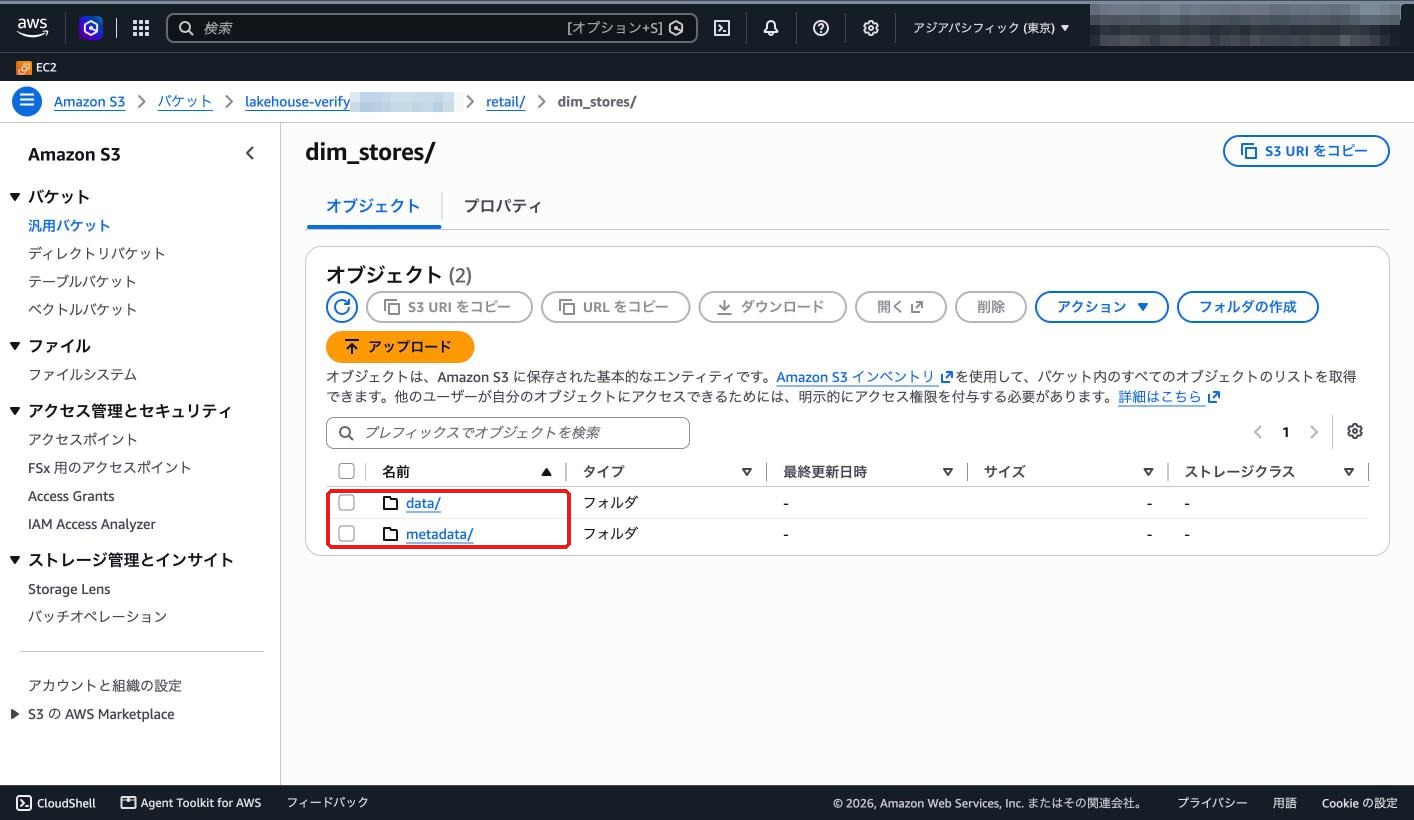This screenshot has width=1414, height=820.
Task: Toggle the side navigation hamburger button
Action: (x=27, y=101)
